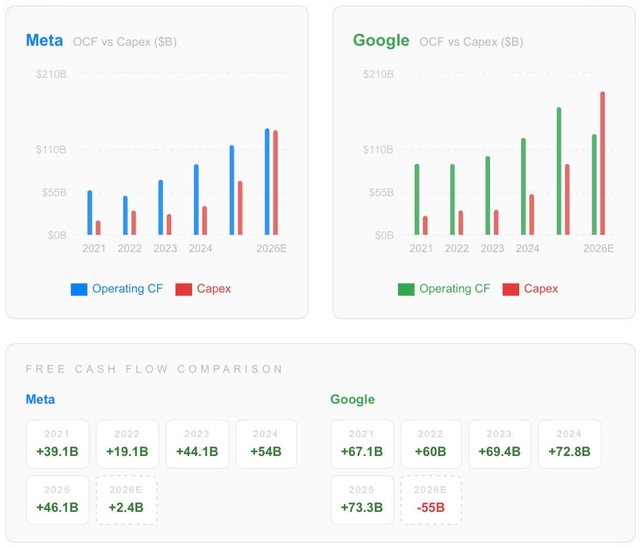Image resolution: width=640 pixels, height=547 pixels.
Task: Click Meta's 2026E blue Operating CF bar
Action: tap(267, 182)
